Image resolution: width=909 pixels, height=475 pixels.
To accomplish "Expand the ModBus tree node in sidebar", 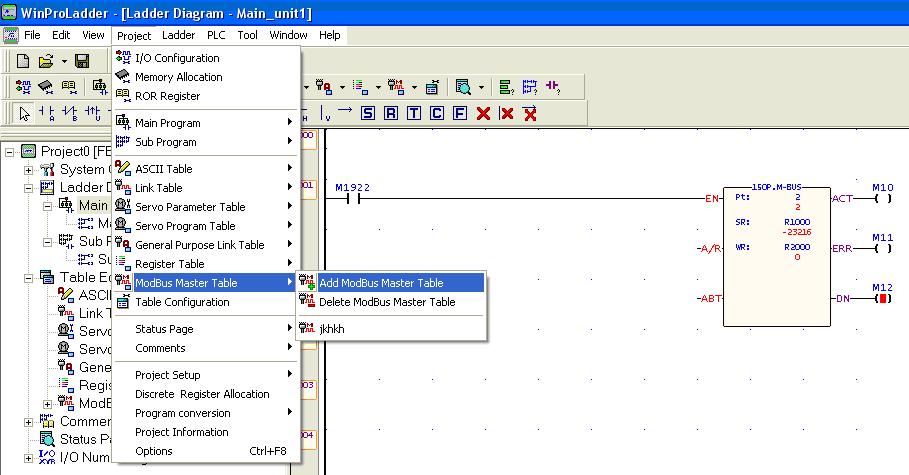I will click(48, 404).
